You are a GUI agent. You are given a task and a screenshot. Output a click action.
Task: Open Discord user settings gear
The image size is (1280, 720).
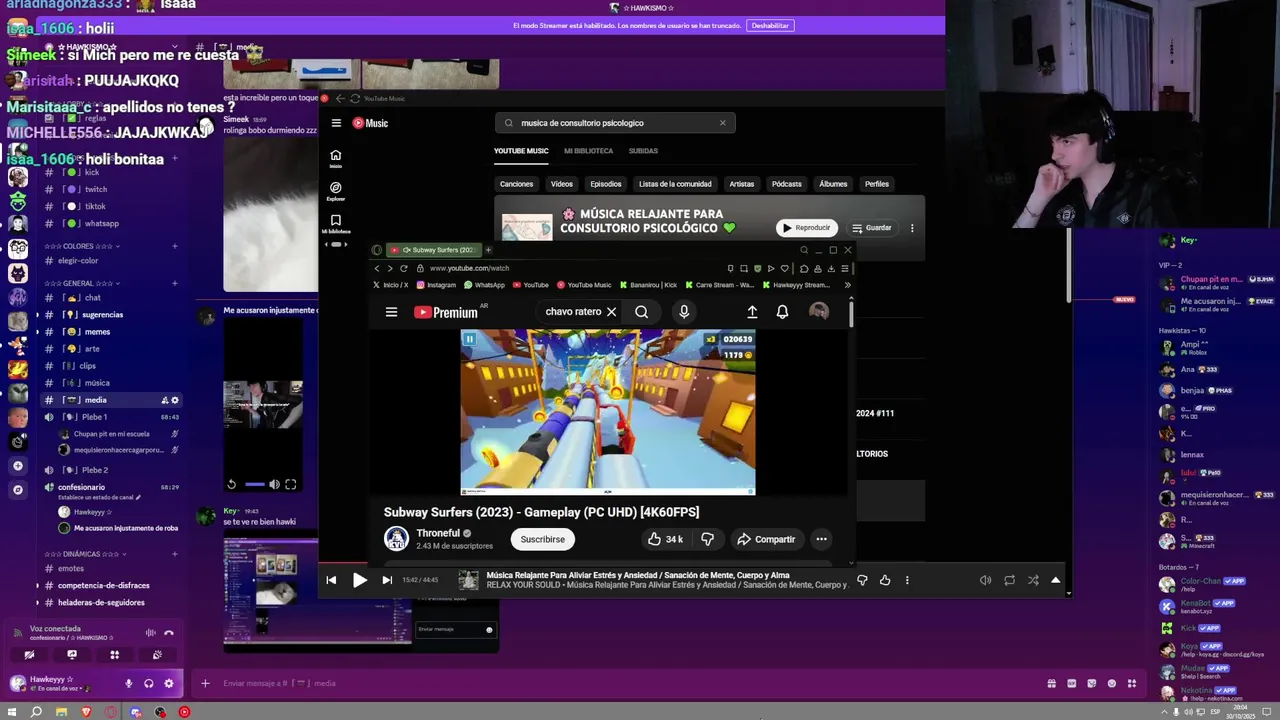tap(168, 683)
